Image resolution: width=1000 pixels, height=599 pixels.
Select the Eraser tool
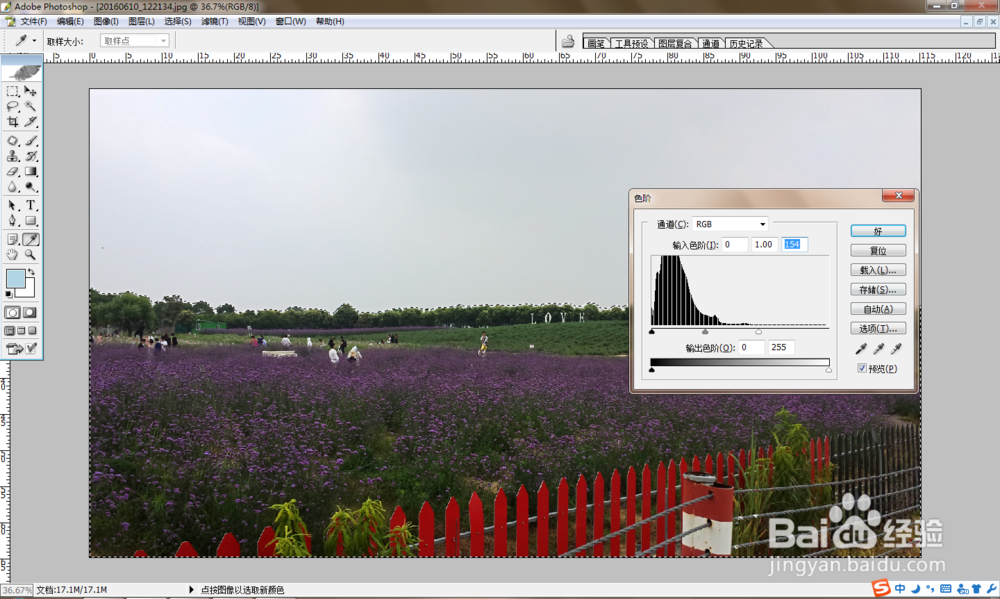click(x=12, y=172)
